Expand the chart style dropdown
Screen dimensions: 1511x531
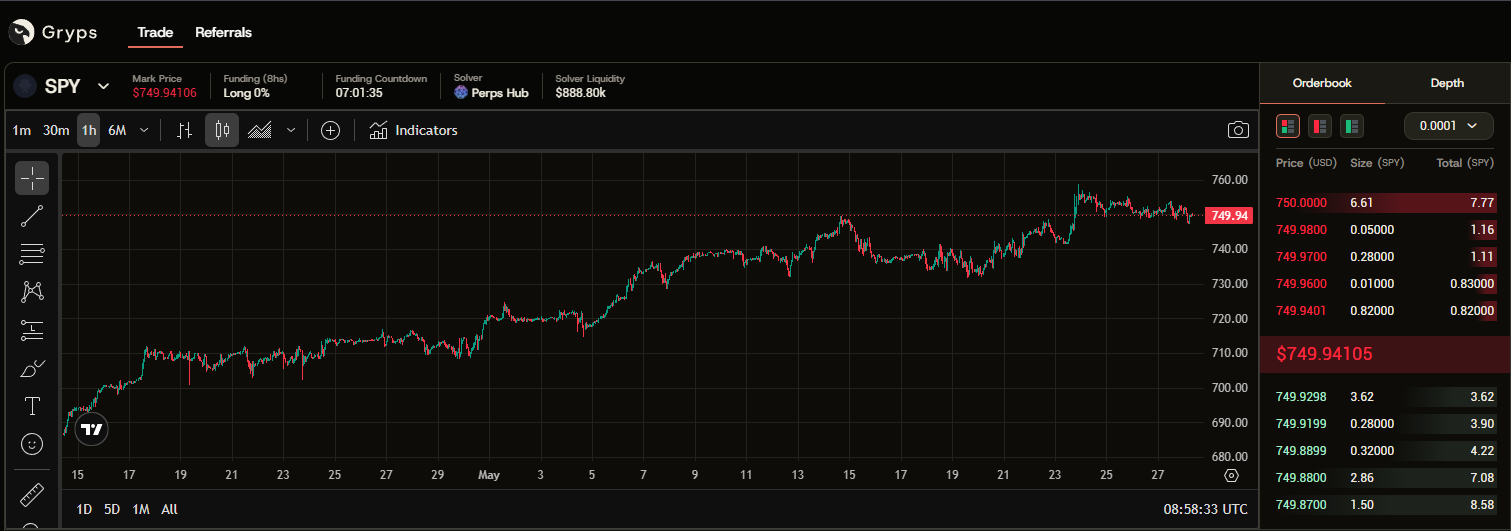[x=291, y=130]
